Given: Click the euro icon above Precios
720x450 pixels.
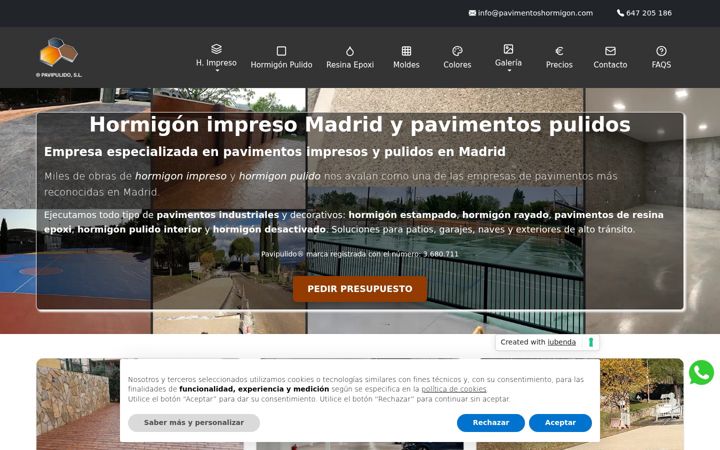Looking at the screenshot, I should [x=559, y=51].
